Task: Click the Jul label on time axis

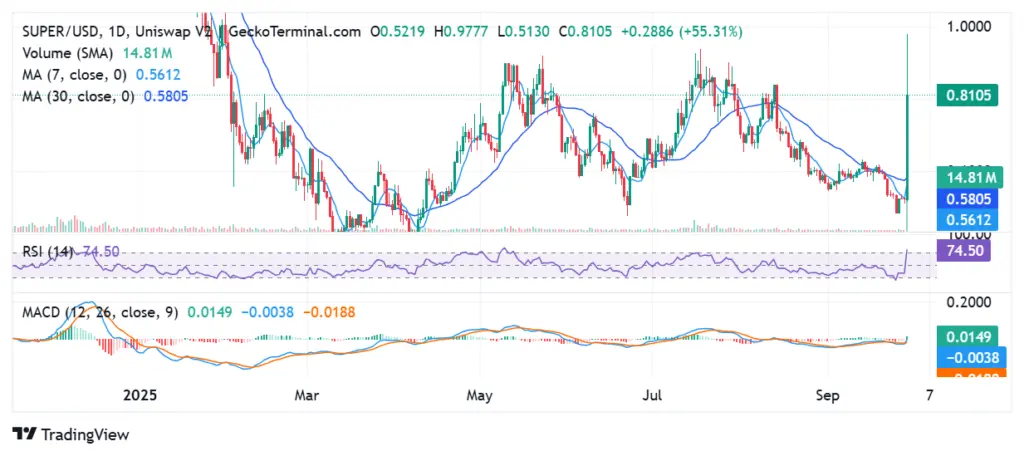Action: (x=652, y=396)
